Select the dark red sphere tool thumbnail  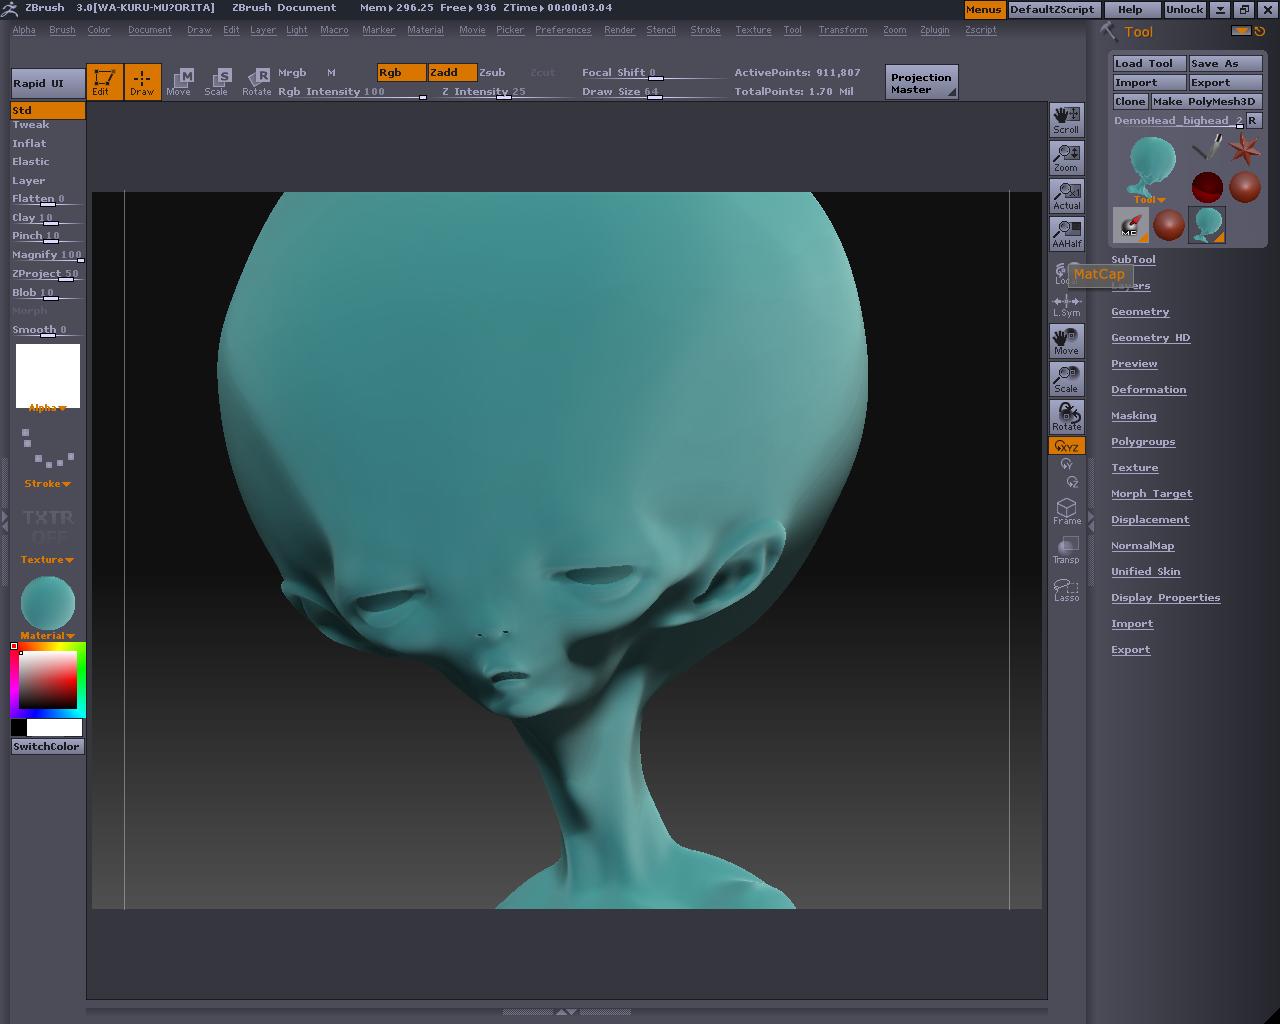tap(1207, 187)
